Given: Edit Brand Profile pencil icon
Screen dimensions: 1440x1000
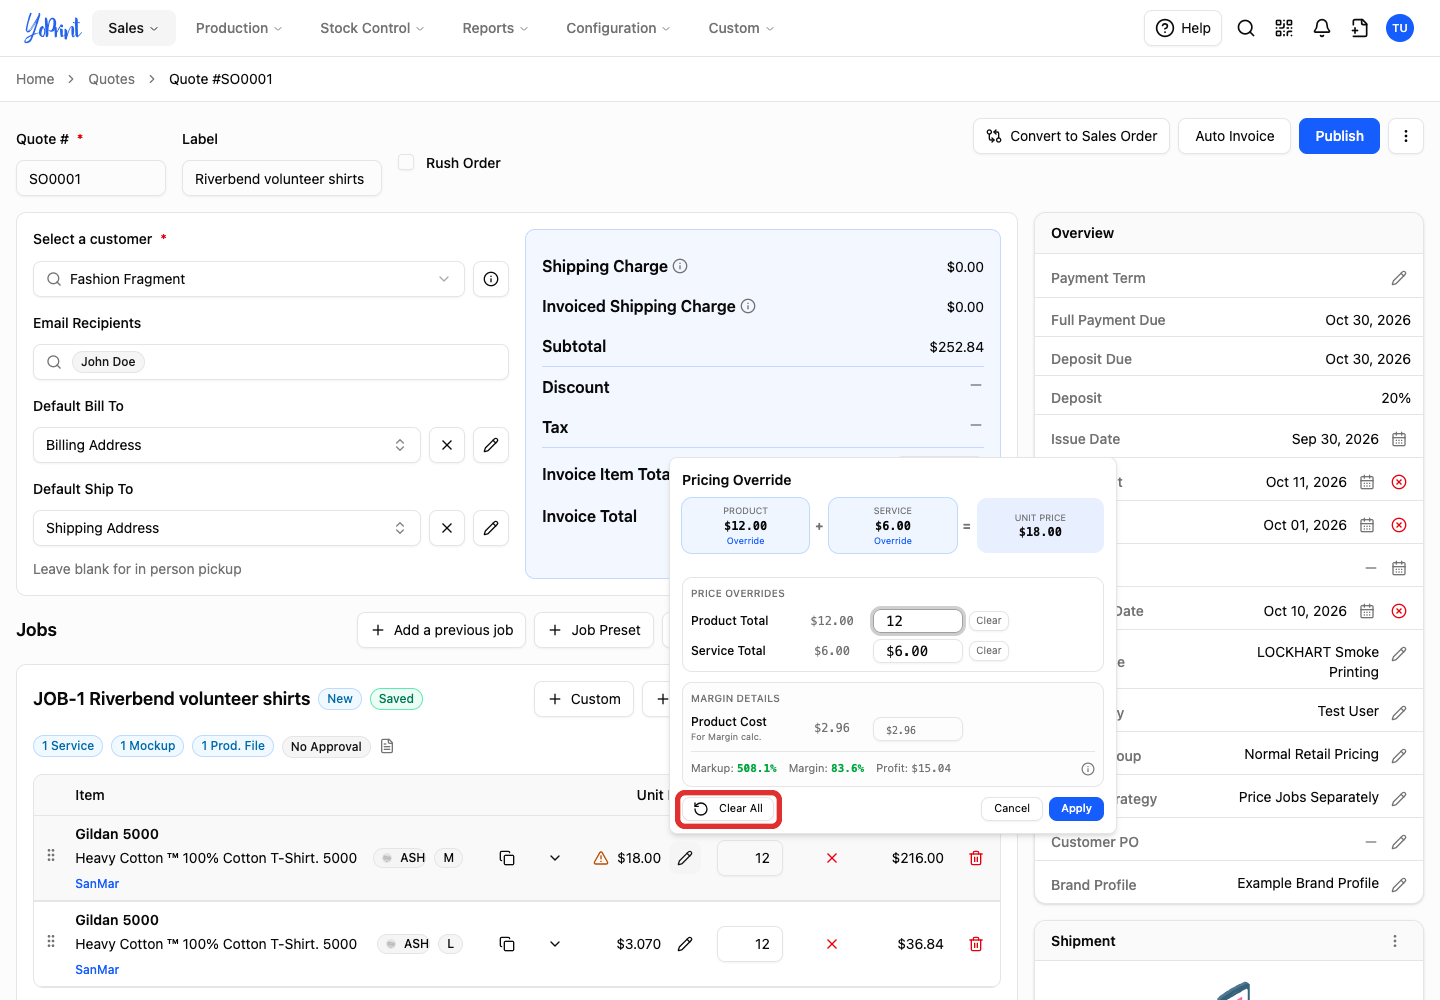Looking at the screenshot, I should point(1399,884).
